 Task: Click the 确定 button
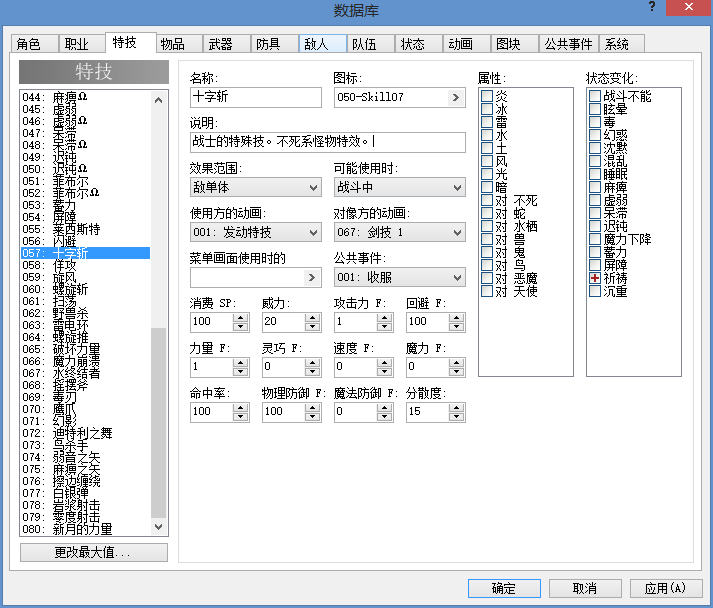click(x=504, y=588)
